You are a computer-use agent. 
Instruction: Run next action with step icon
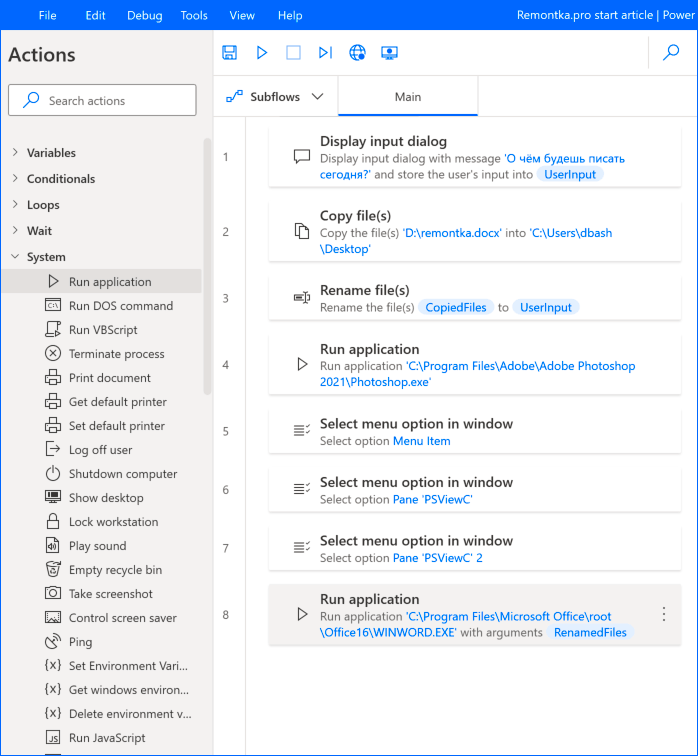pos(325,53)
